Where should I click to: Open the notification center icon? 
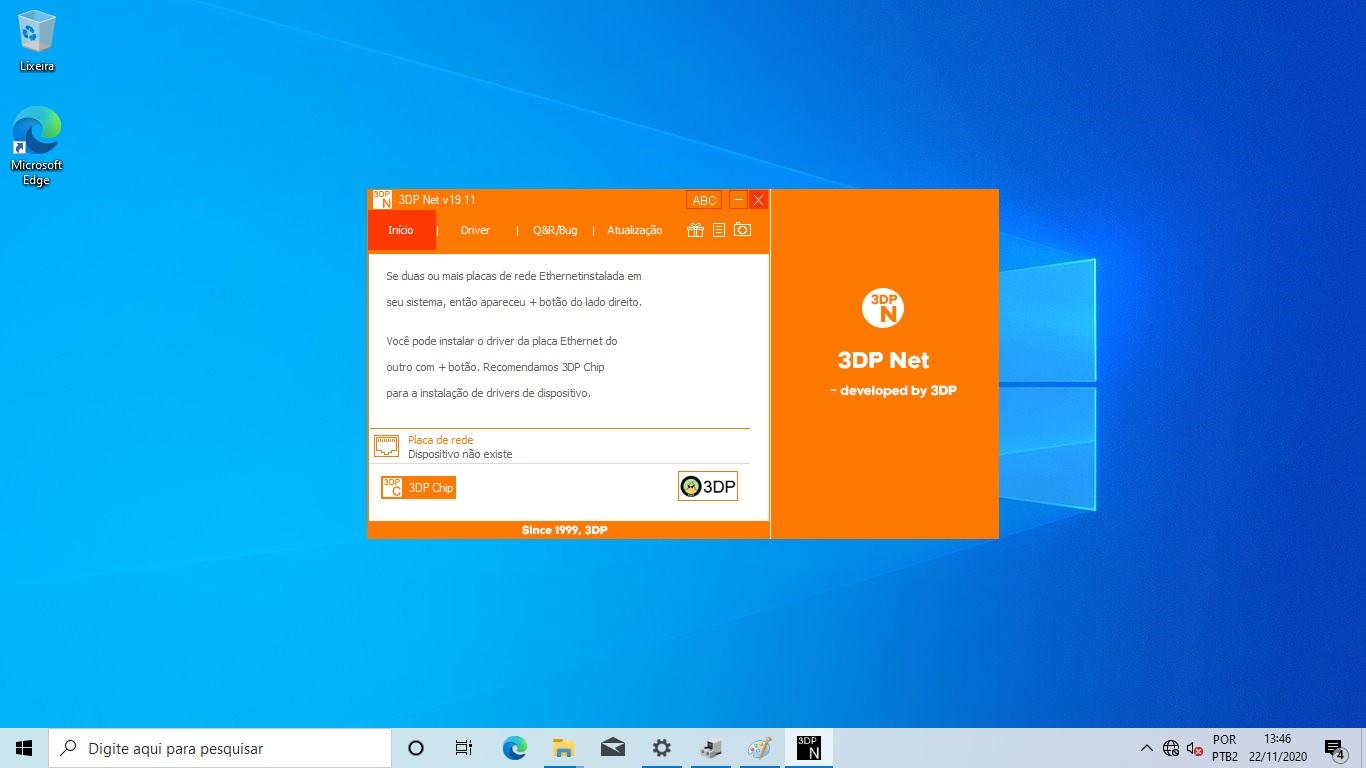(1335, 748)
